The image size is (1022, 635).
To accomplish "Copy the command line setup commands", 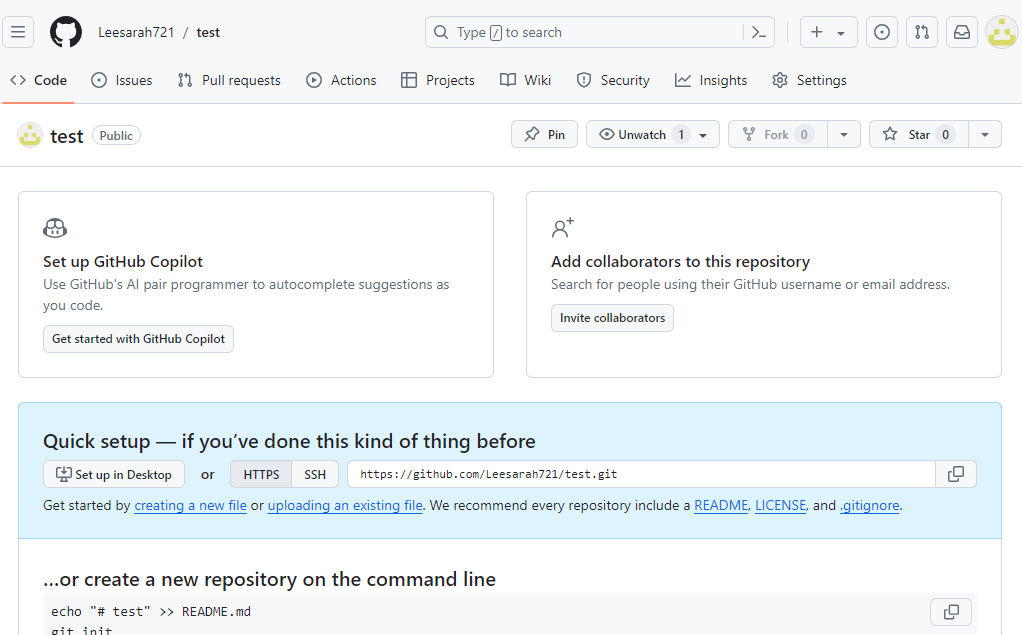I will 951,612.
